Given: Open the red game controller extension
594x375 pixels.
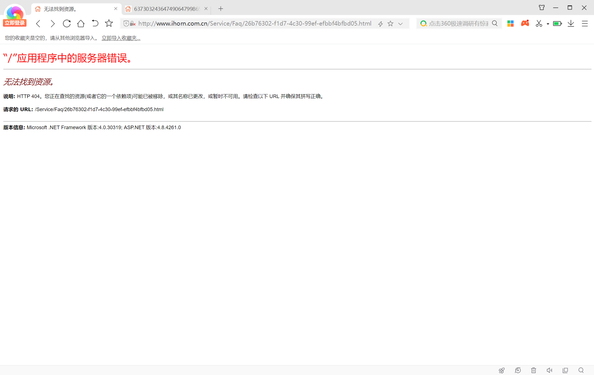Looking at the screenshot, I should pyautogui.click(x=525, y=23).
